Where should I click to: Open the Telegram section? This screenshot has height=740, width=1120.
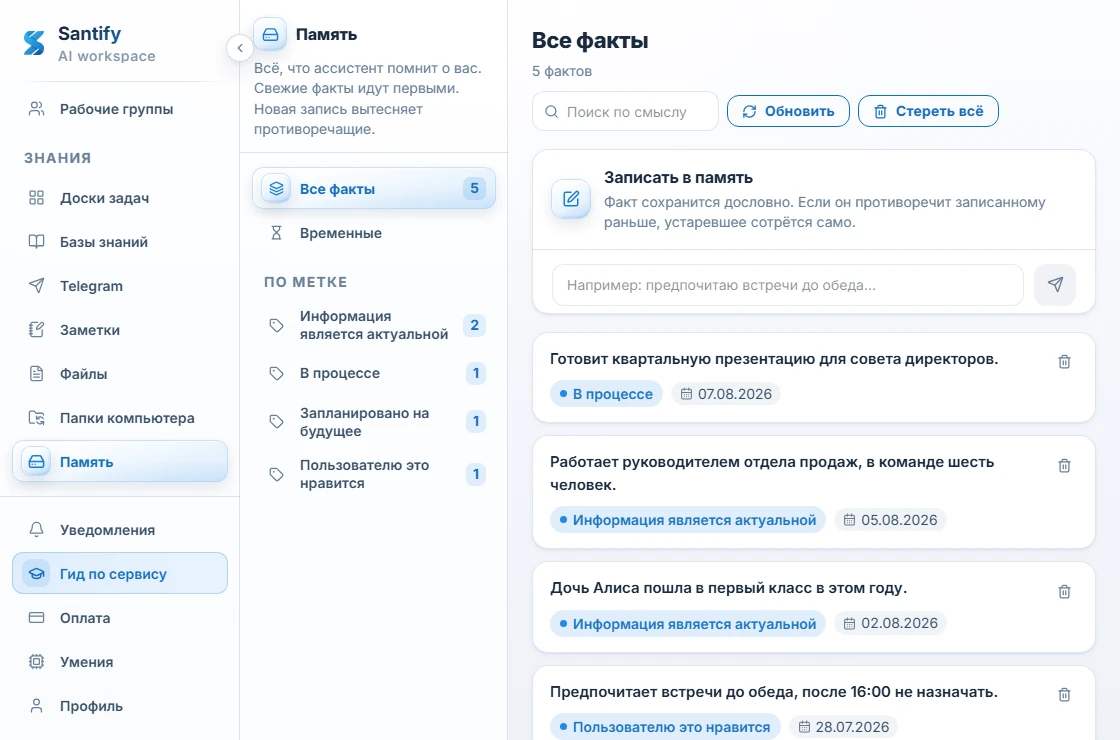coord(120,286)
